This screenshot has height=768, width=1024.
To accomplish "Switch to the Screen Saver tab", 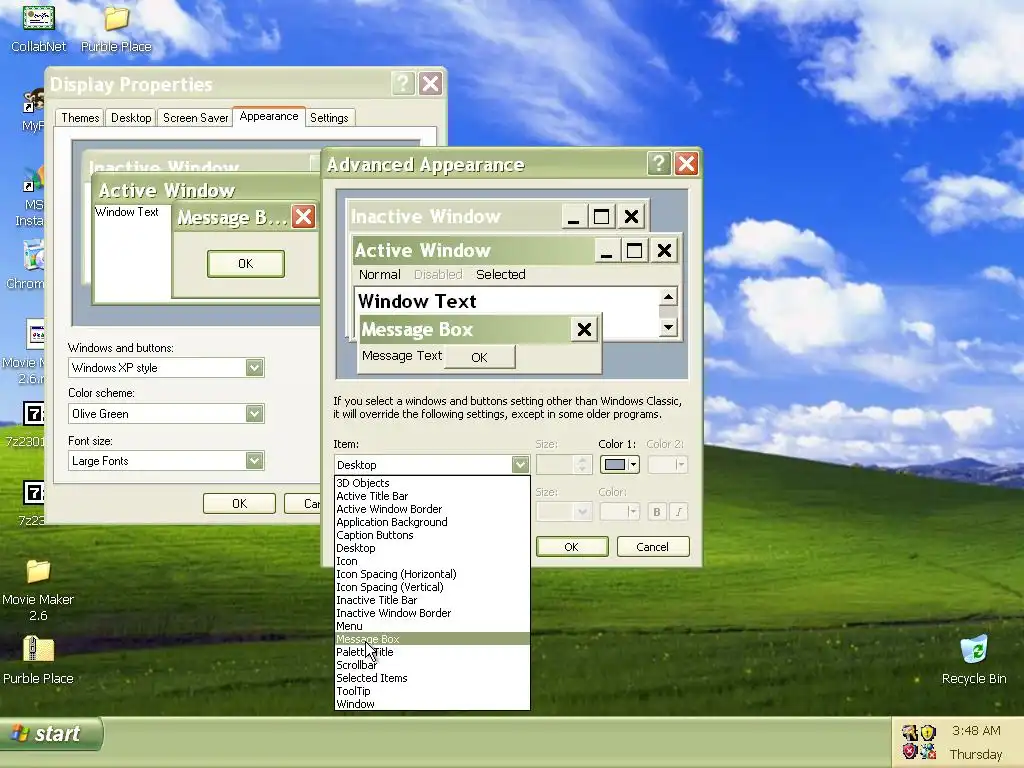I will tap(195, 118).
